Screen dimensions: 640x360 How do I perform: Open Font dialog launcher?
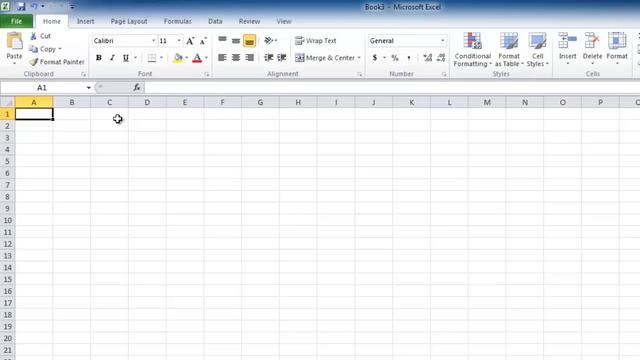(x=207, y=74)
